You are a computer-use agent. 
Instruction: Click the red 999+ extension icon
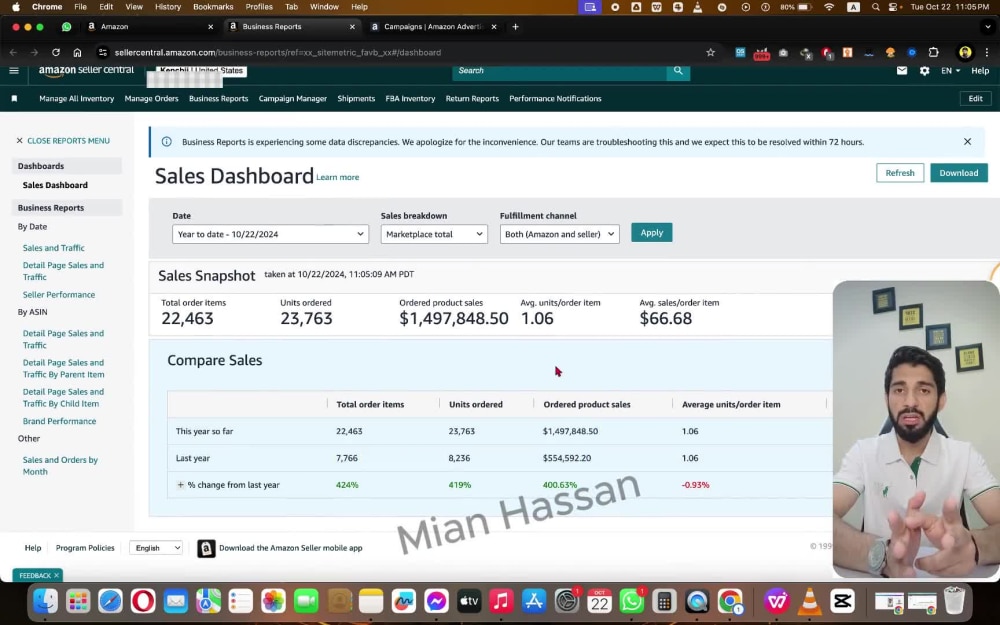pos(761,54)
